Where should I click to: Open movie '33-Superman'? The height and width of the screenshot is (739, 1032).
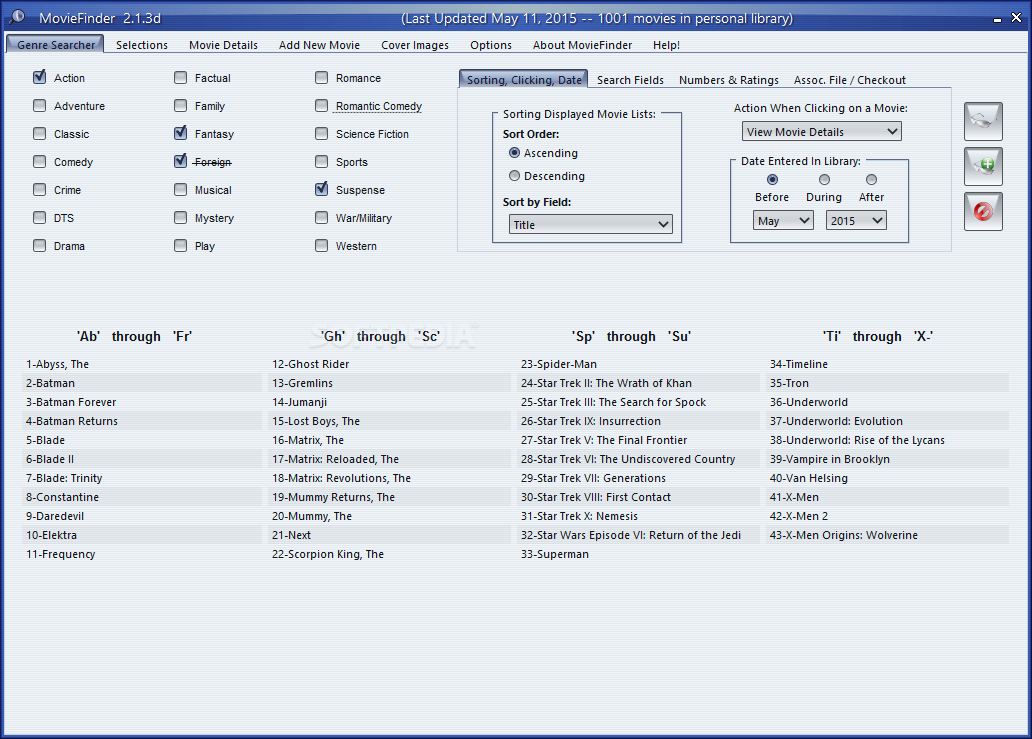click(x=554, y=554)
